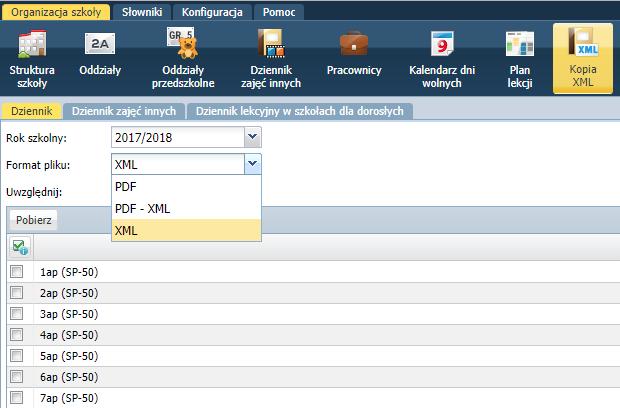Choose highlighted XML option in the list

point(186,230)
